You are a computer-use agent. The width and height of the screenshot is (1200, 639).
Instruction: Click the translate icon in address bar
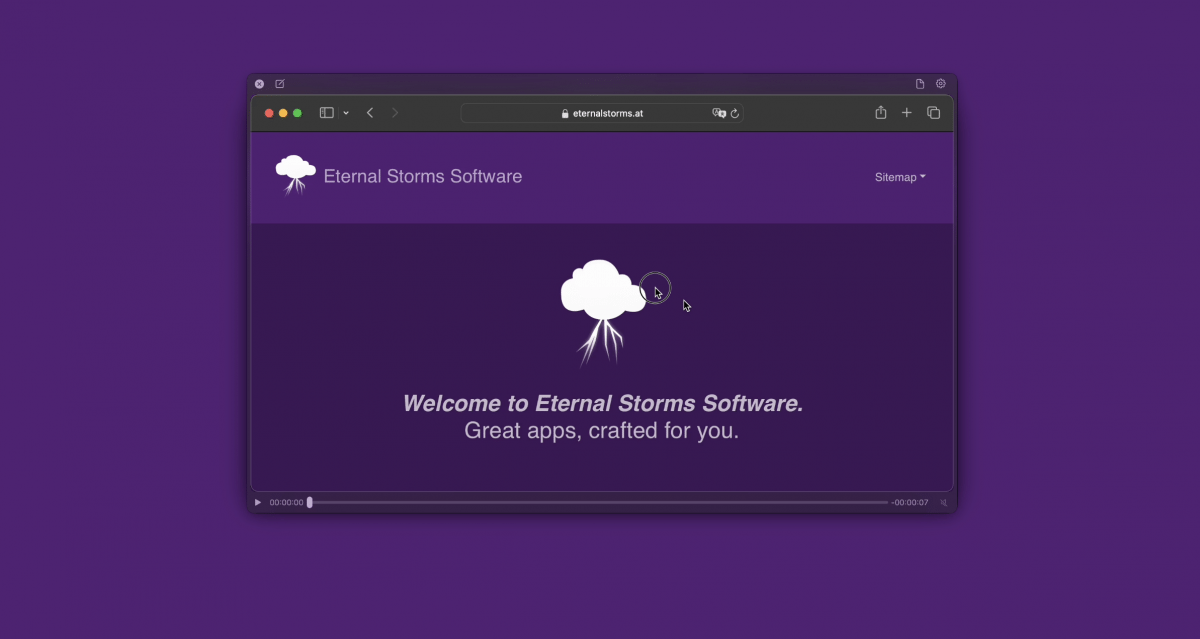tap(718, 114)
